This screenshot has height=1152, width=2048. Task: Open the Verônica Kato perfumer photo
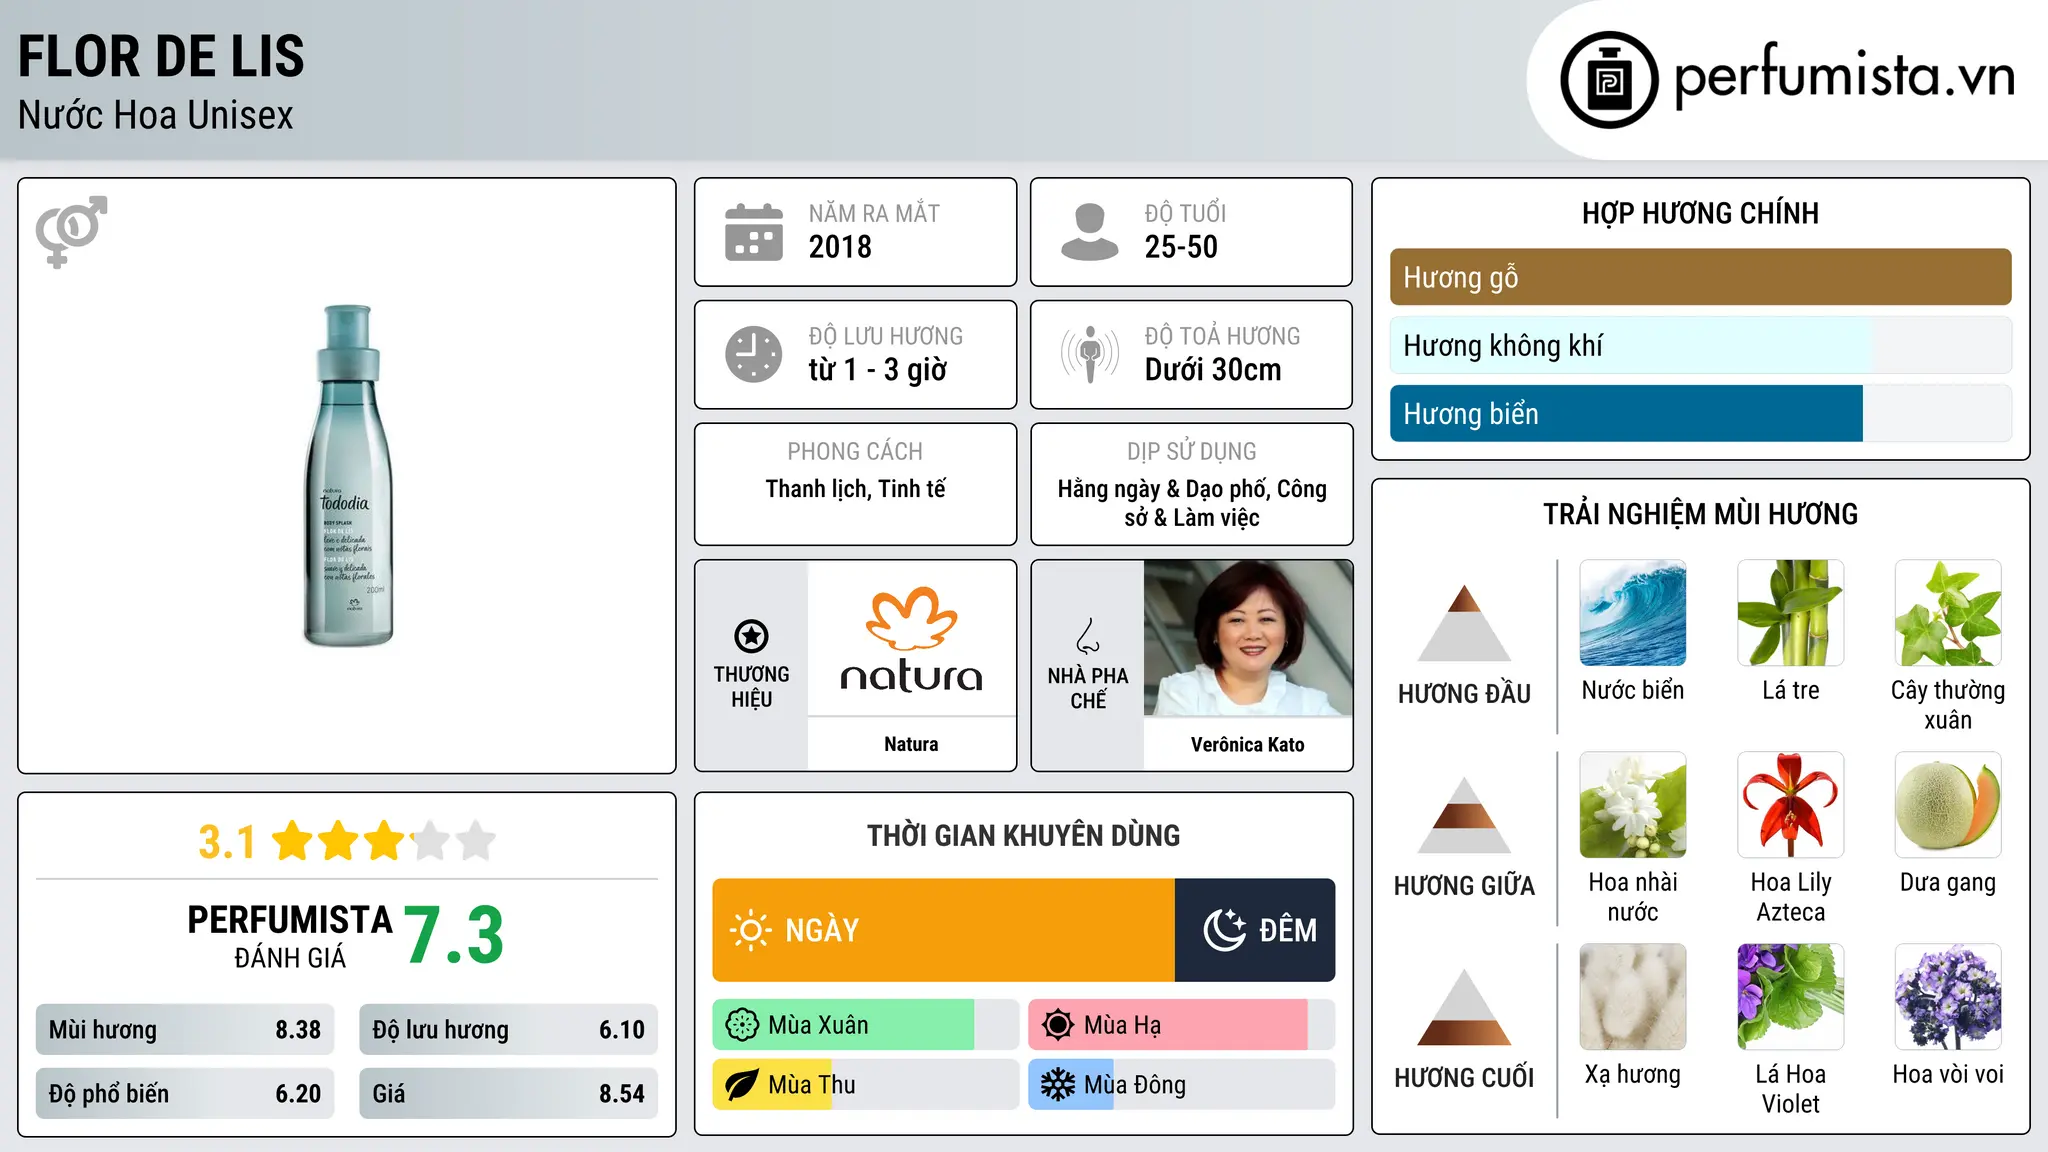1248,638
